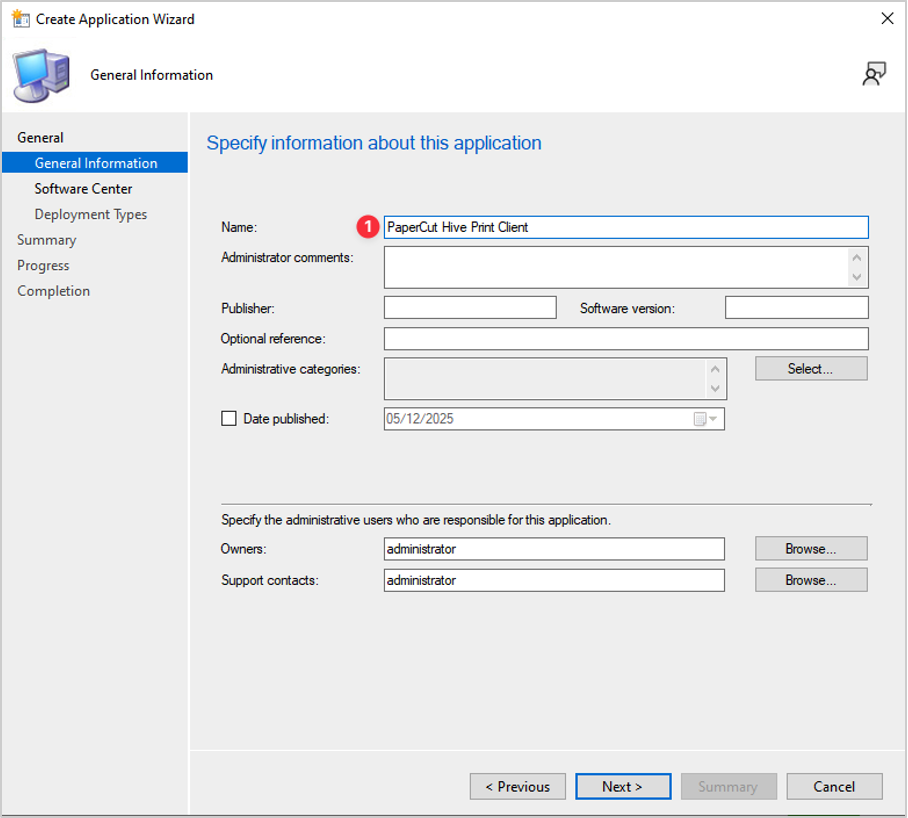Screen dimensions: 908x818
Task: Open the calendar icon in Date published field
Action: (700, 419)
